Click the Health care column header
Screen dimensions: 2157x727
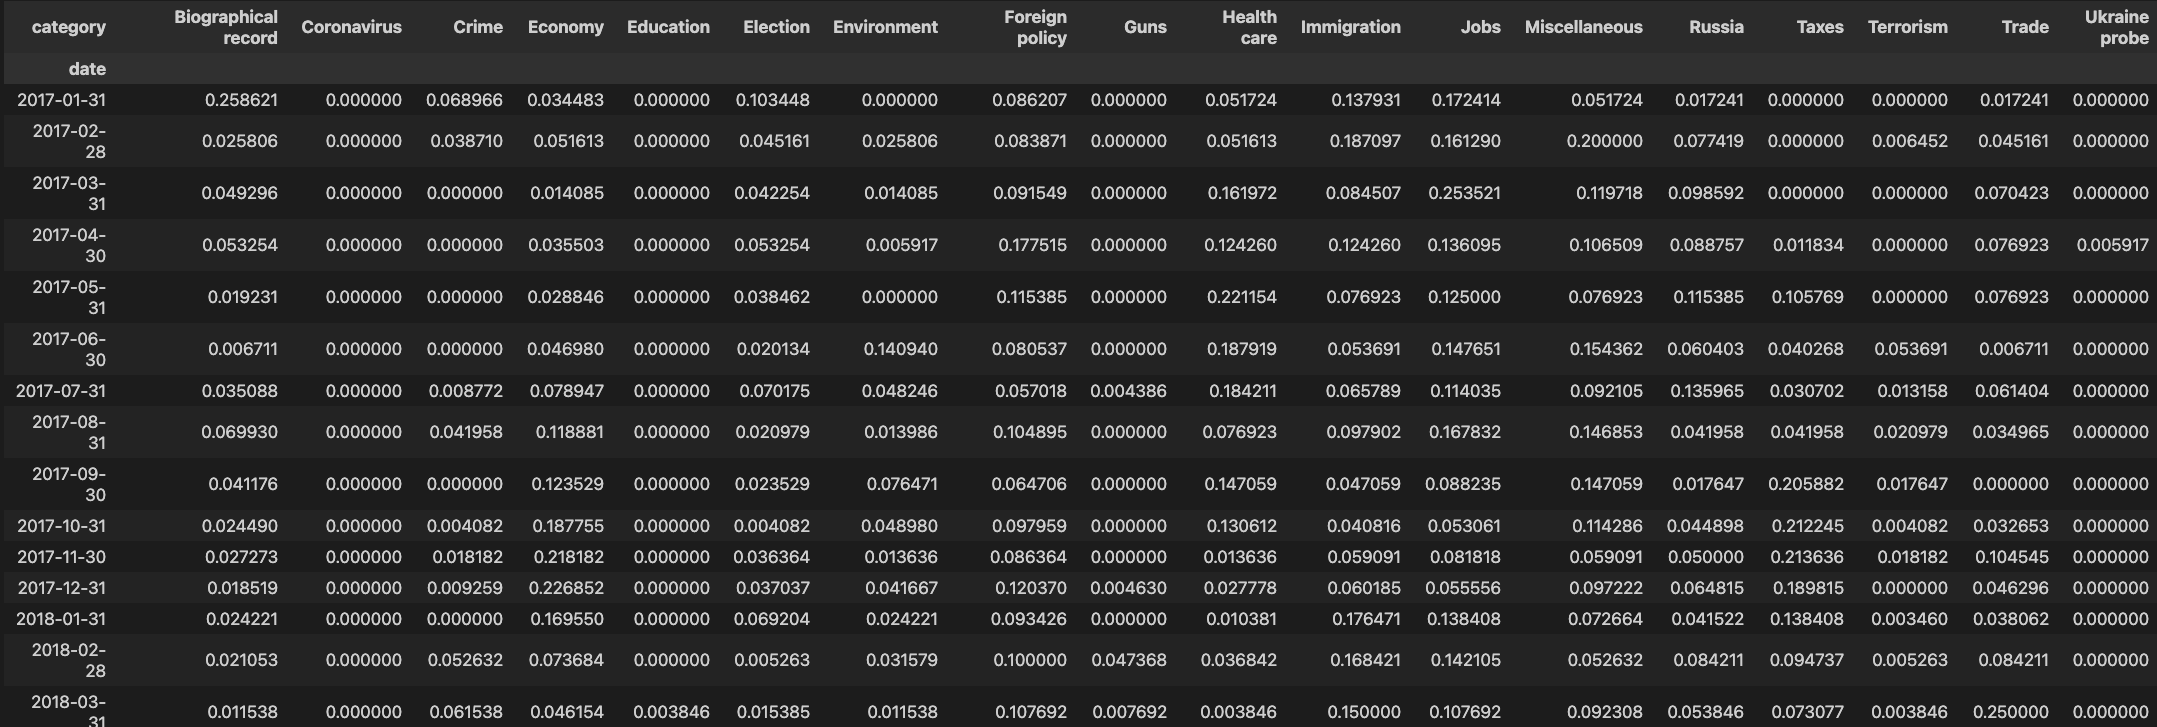(1249, 27)
